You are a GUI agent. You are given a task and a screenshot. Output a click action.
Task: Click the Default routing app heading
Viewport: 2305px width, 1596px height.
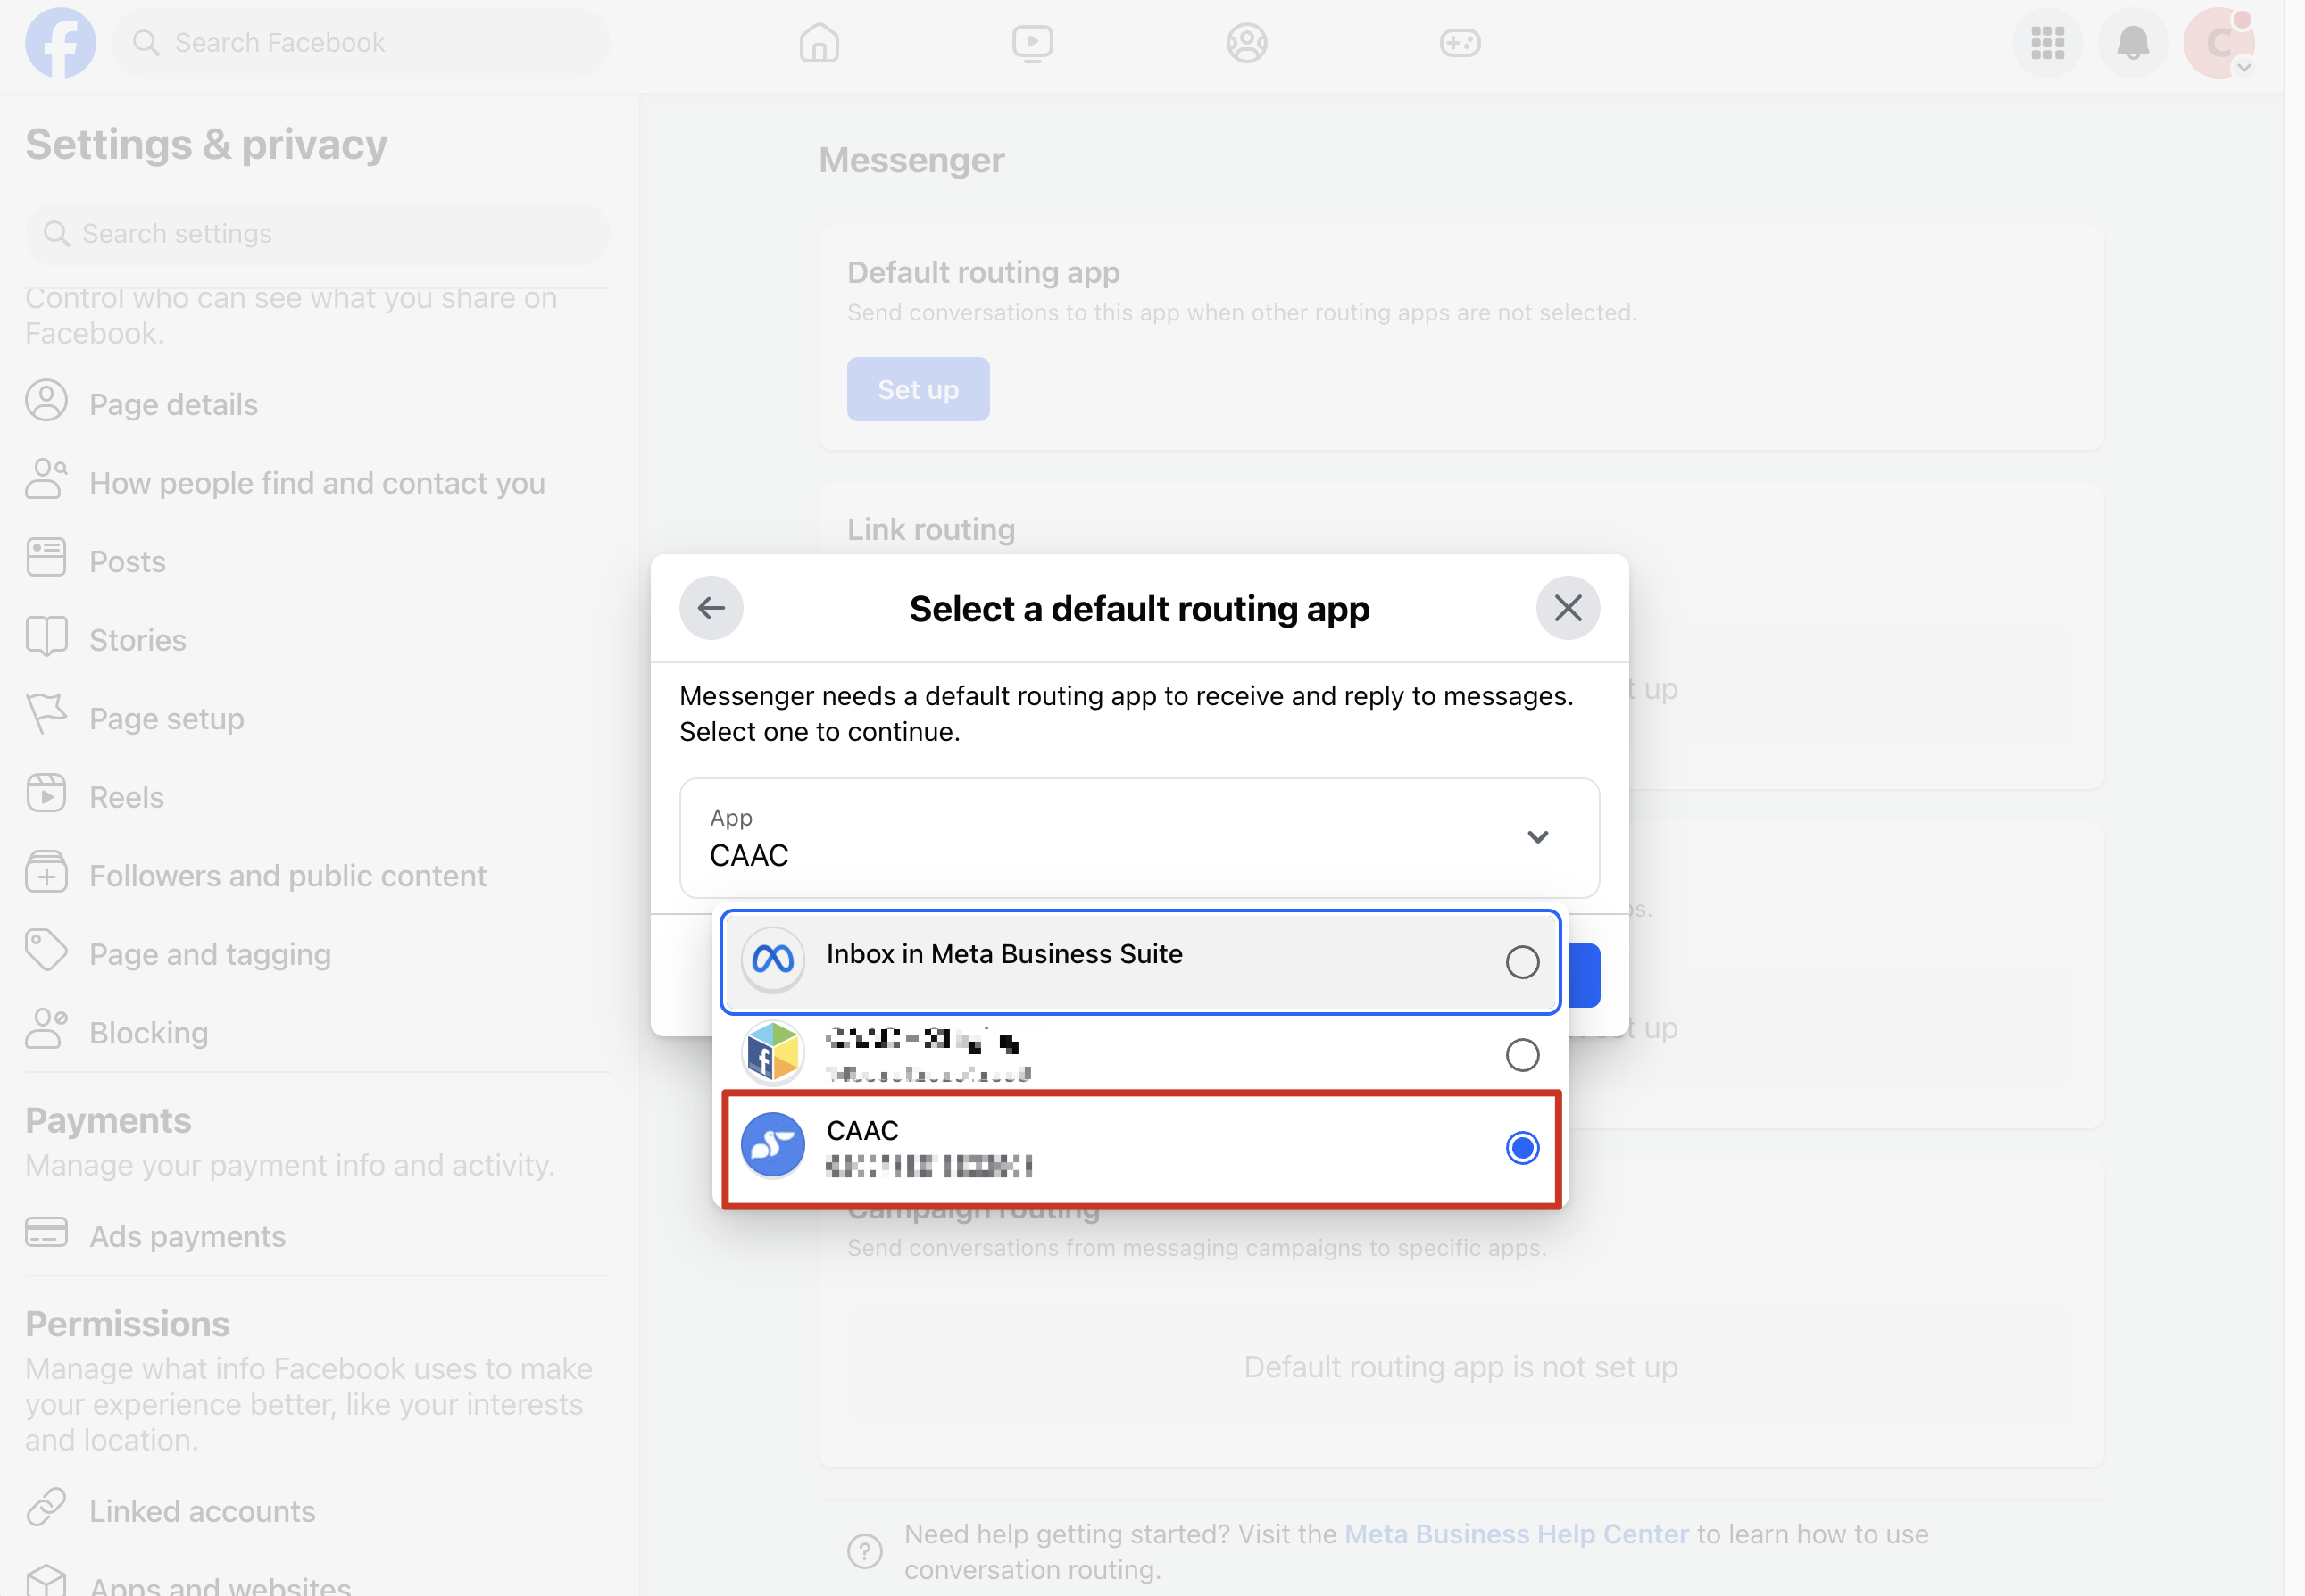[x=983, y=272]
